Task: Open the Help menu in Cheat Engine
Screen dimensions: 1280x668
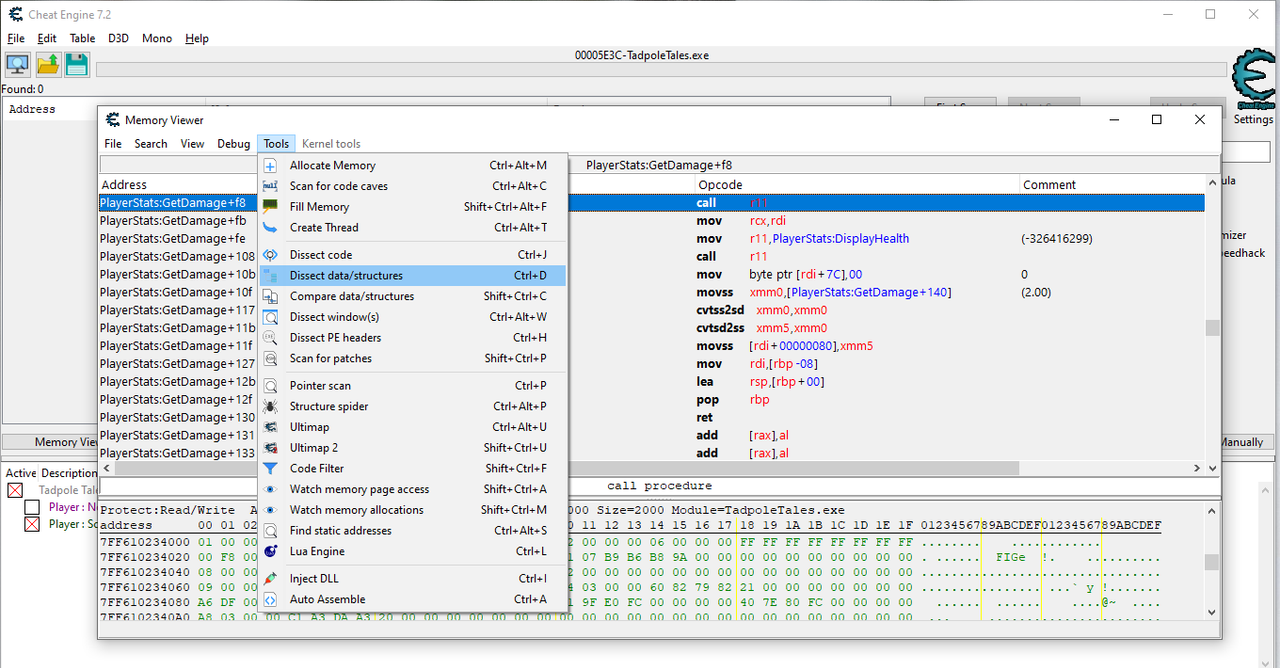Action: tap(197, 38)
